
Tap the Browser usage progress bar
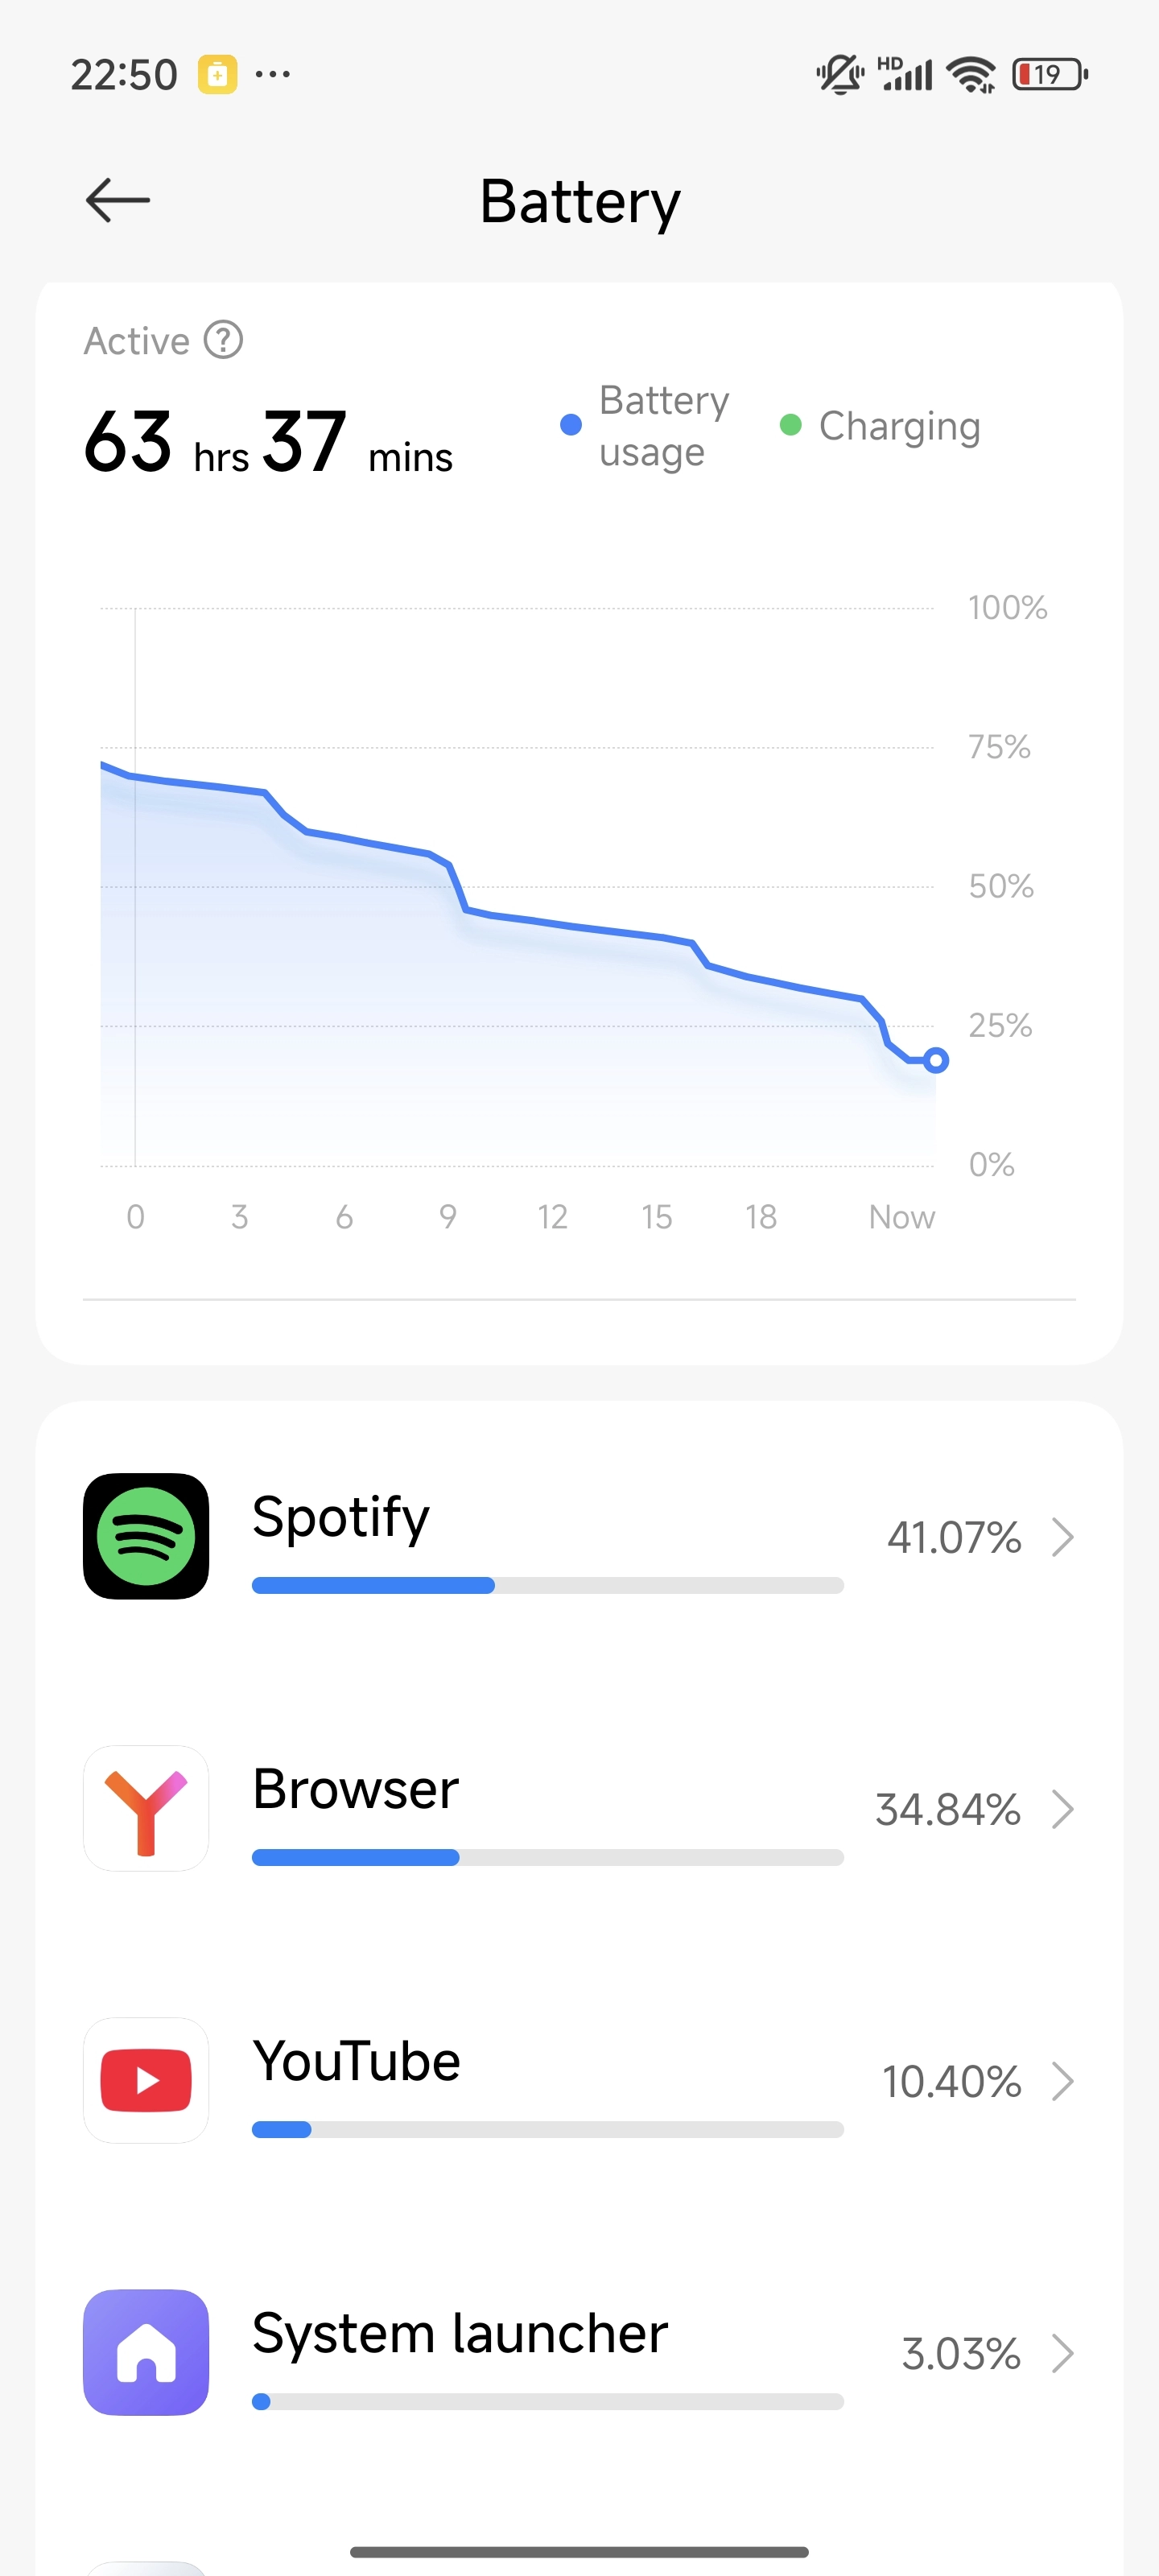click(x=547, y=1857)
